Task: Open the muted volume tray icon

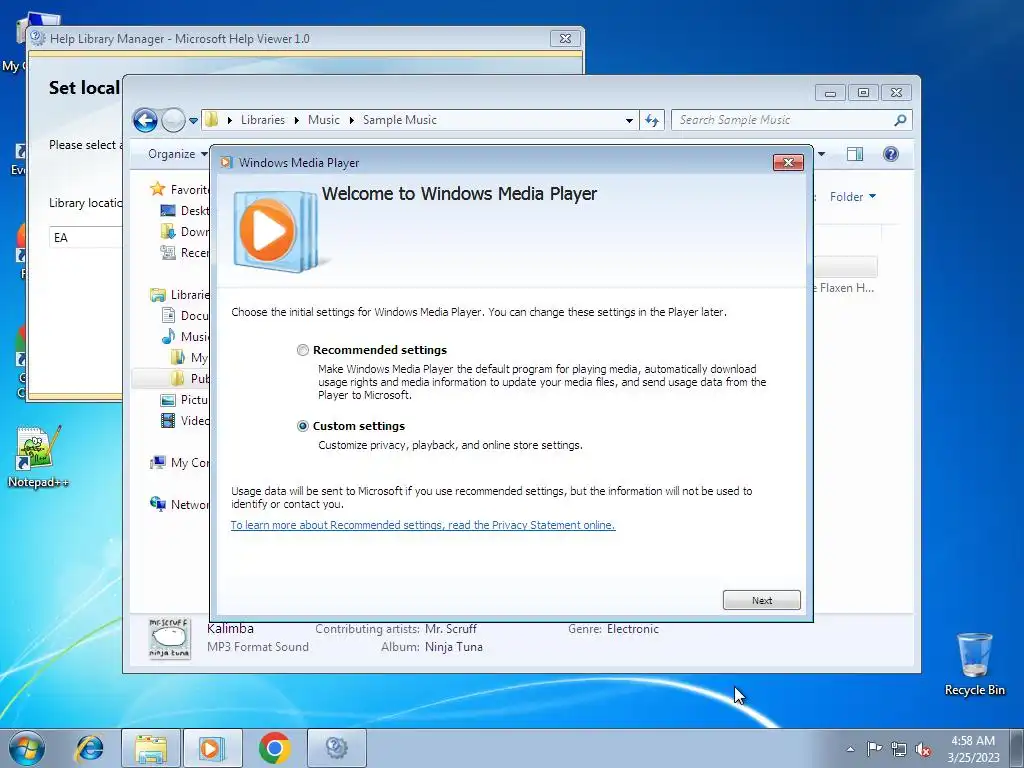Action: pyautogui.click(x=923, y=749)
